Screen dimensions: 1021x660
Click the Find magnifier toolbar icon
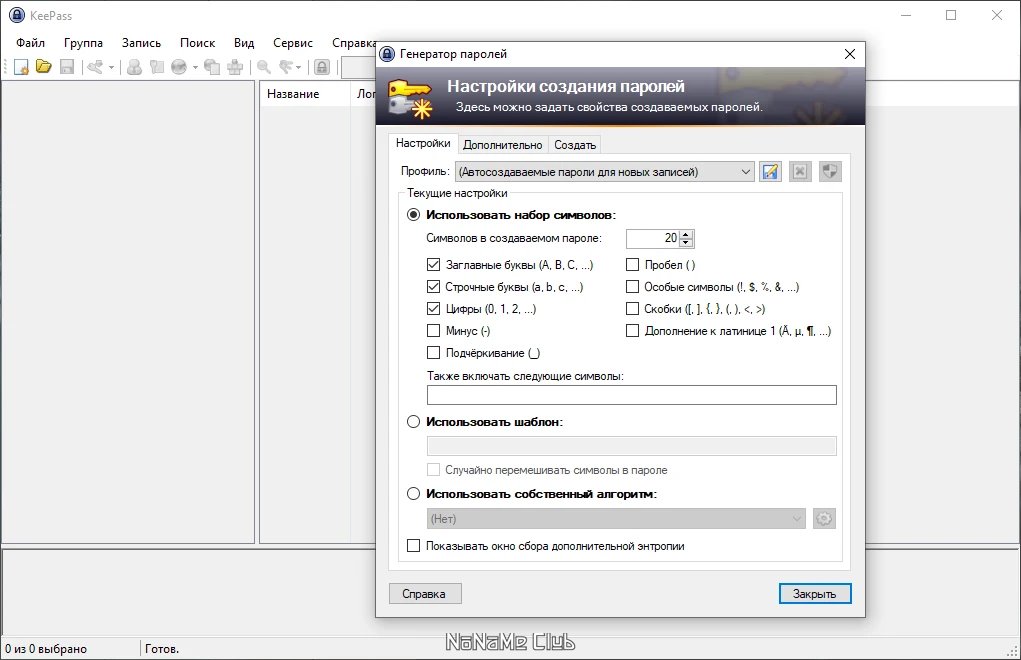point(264,67)
